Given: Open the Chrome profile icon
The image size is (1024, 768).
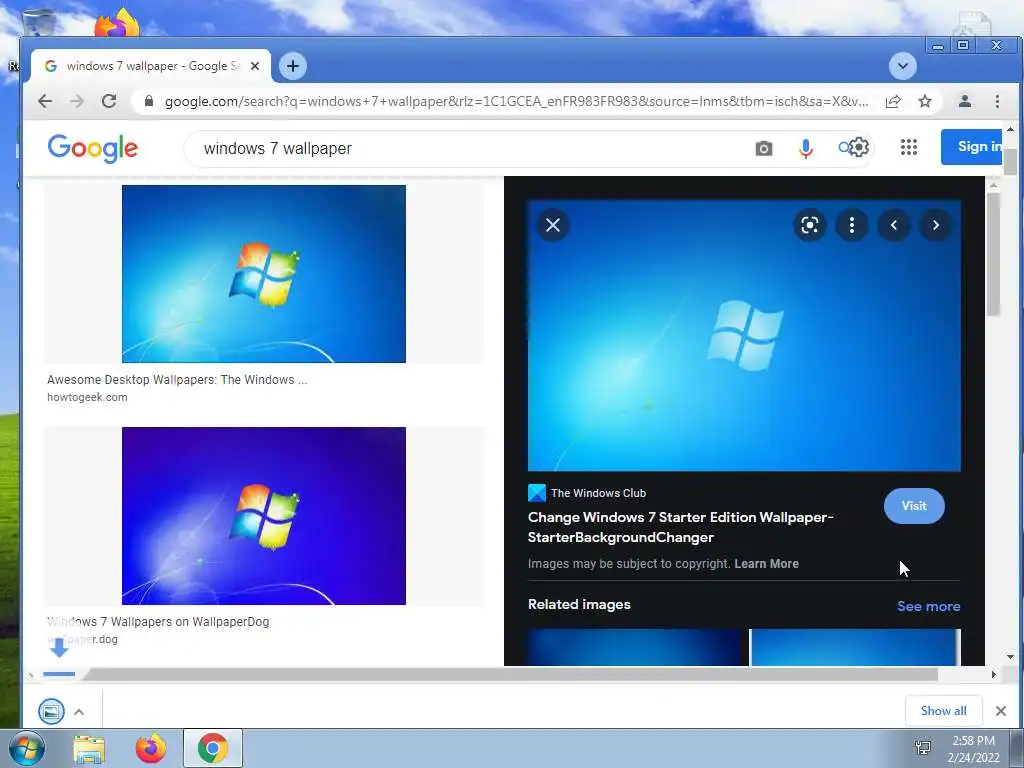Looking at the screenshot, I should point(965,101).
